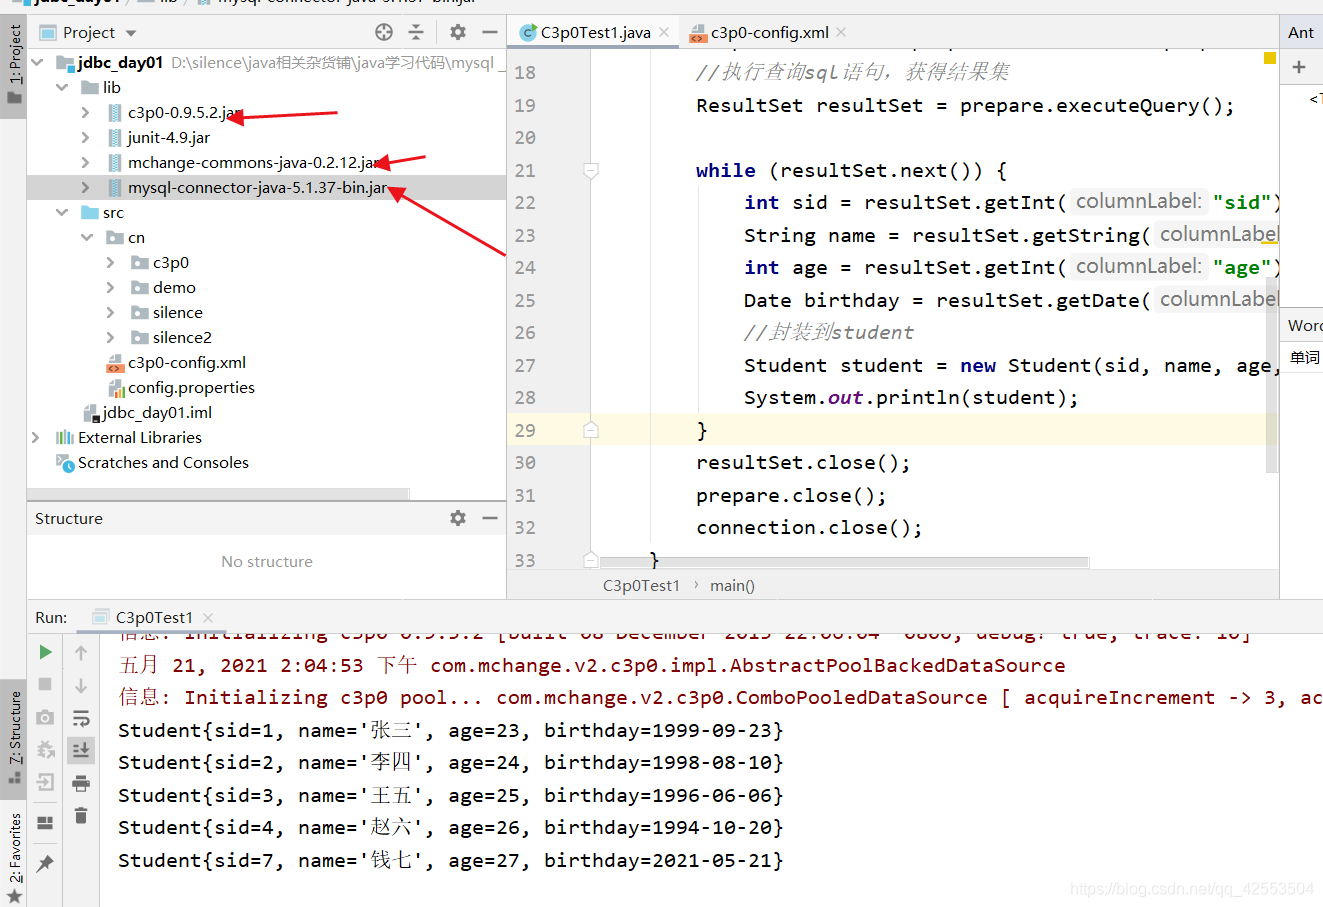
Task: Close the C3p0Test1 run tab
Action: pyautogui.click(x=208, y=618)
